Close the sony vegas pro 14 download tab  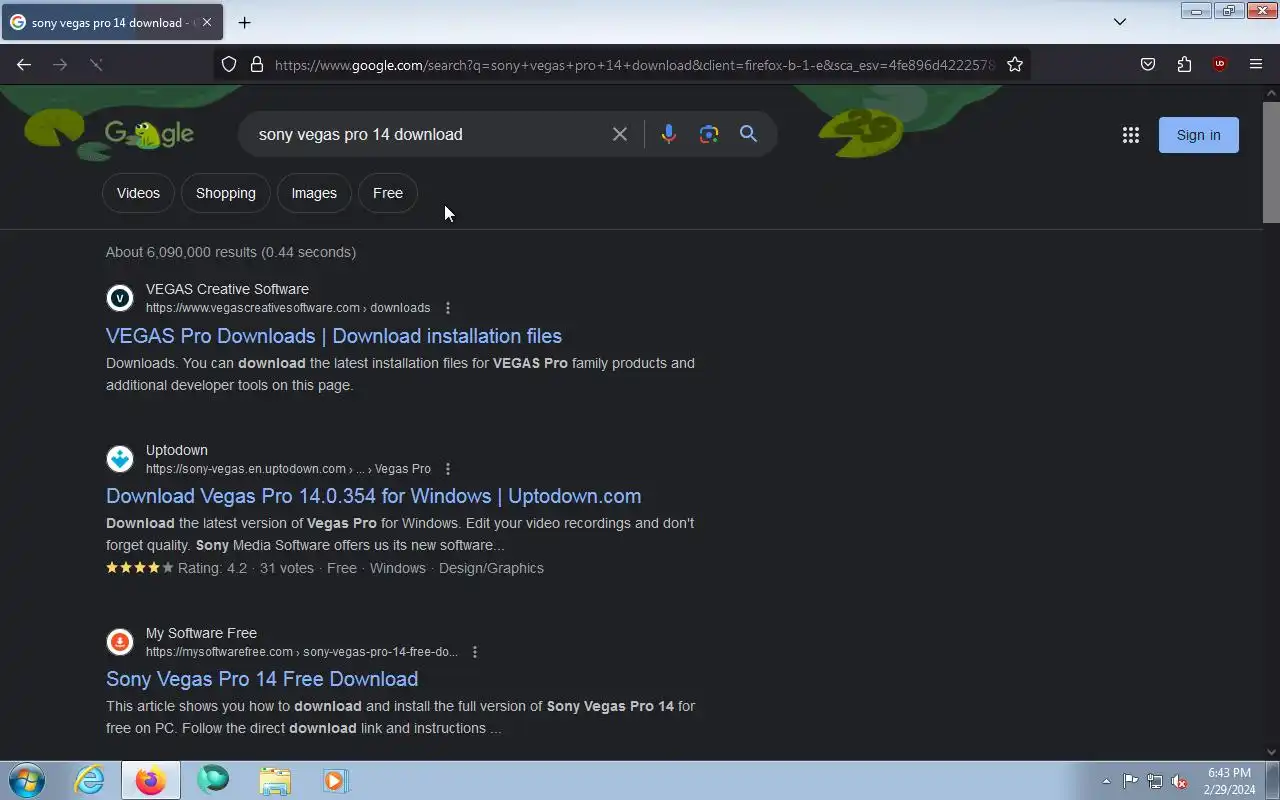pyautogui.click(x=207, y=22)
